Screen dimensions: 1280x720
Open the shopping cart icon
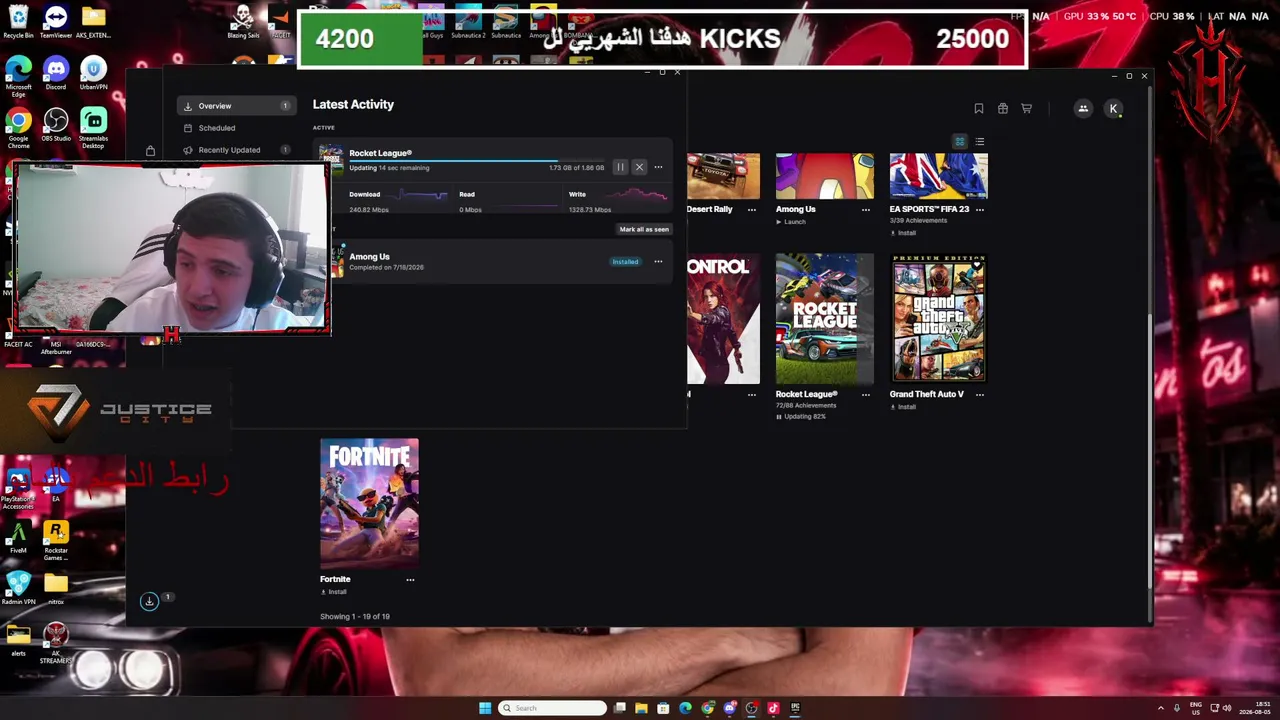[1026, 109]
